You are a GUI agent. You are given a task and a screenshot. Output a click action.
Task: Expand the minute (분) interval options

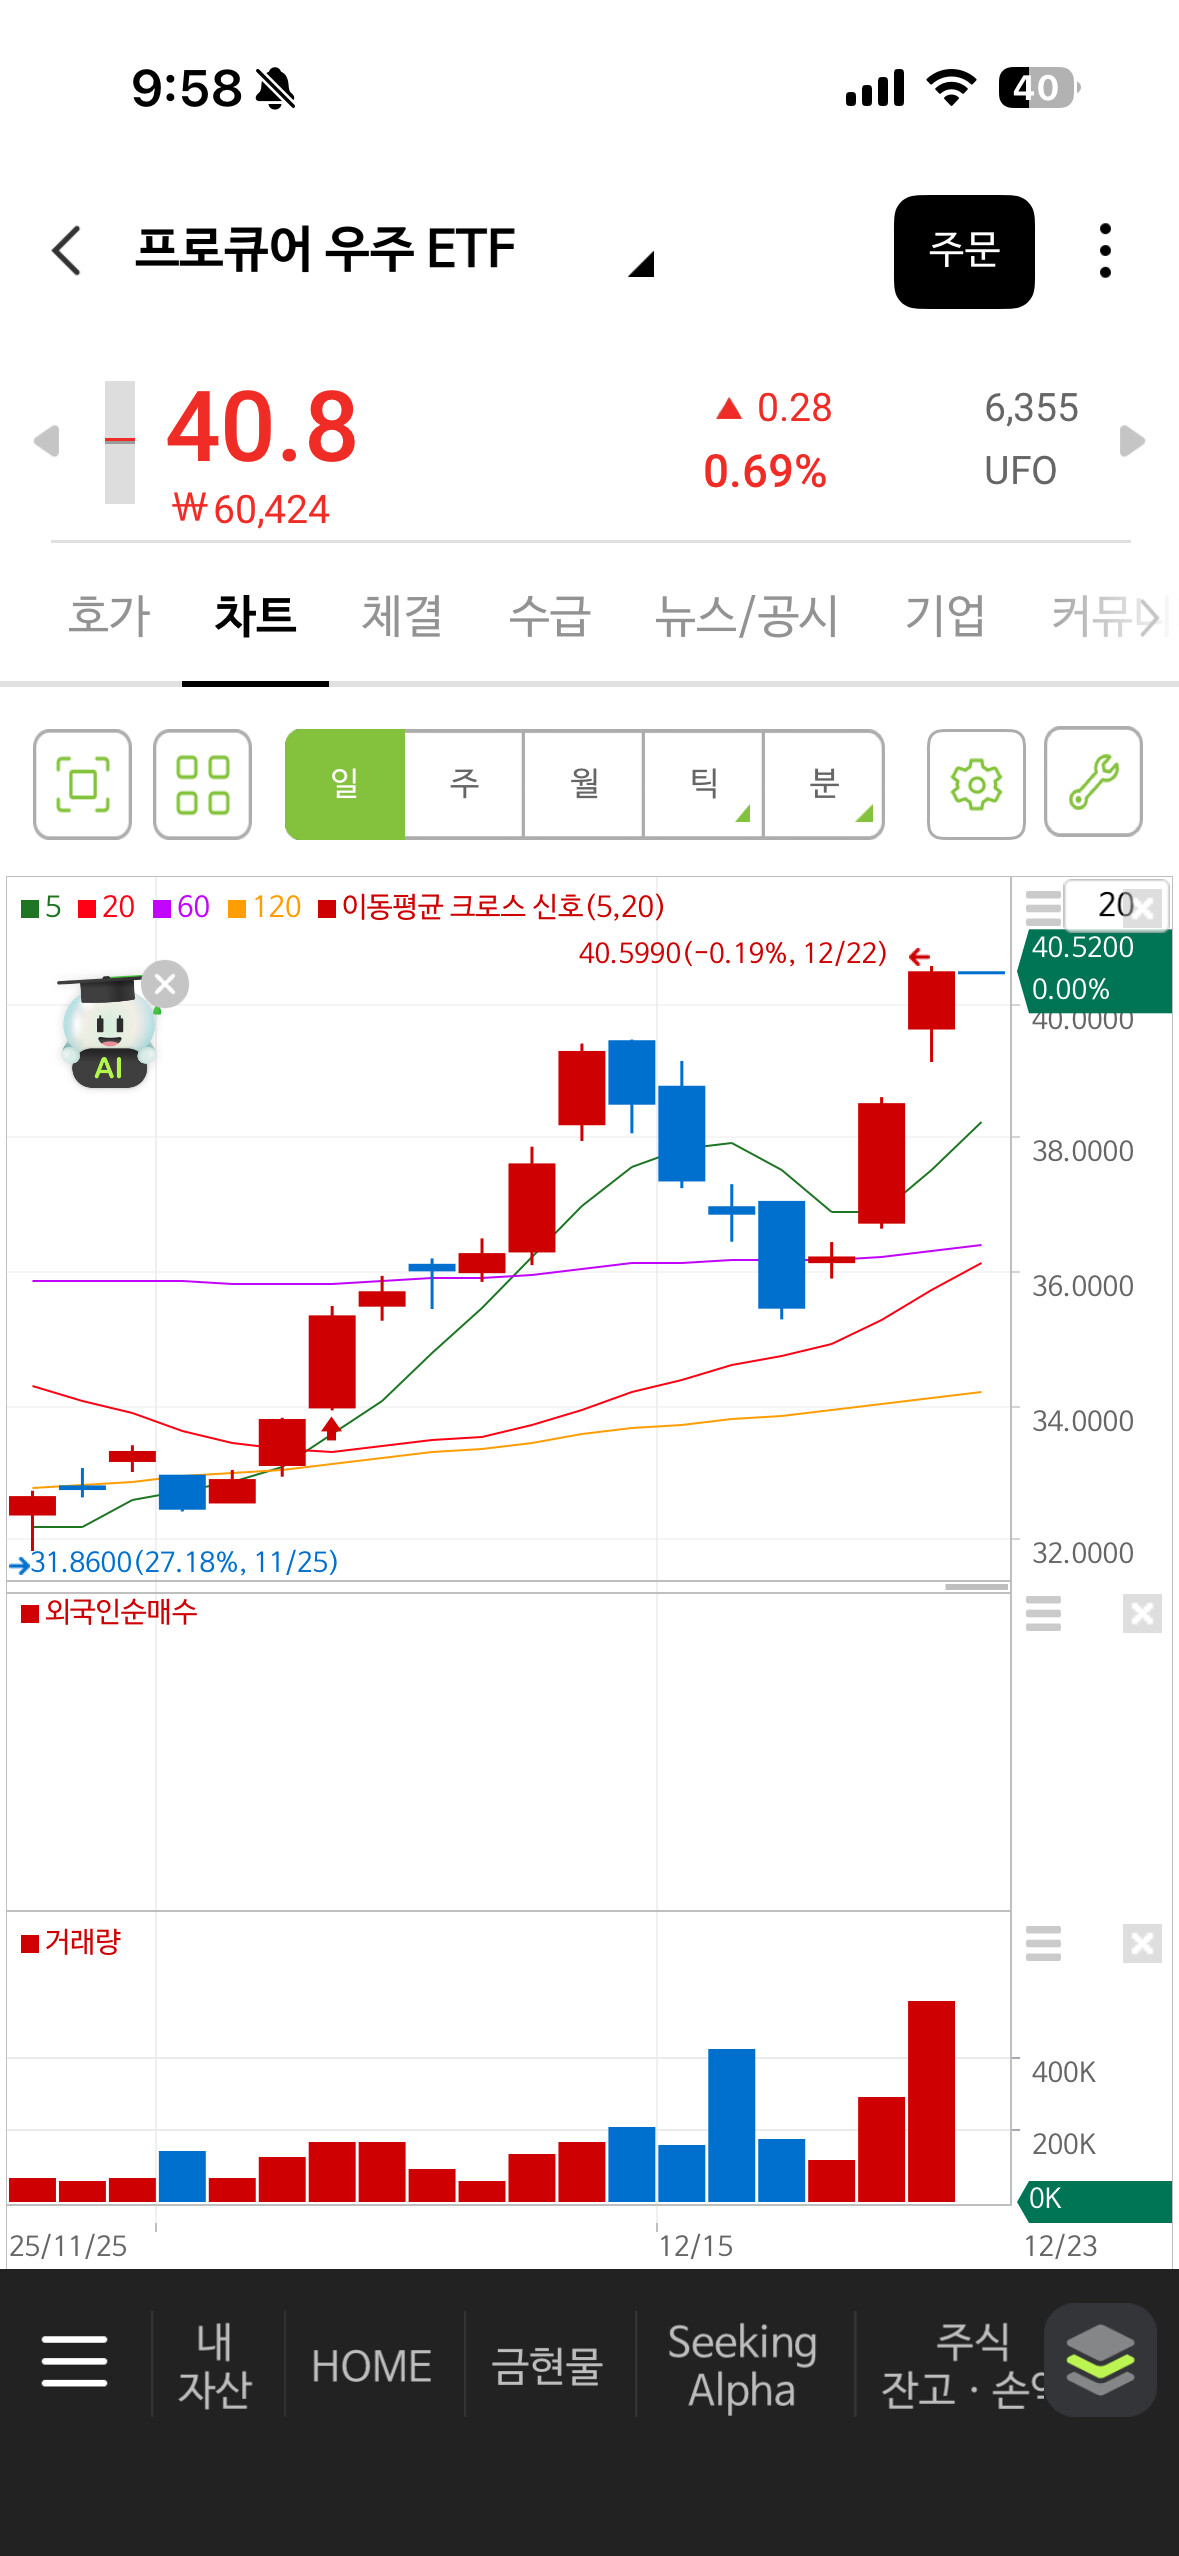coord(824,784)
